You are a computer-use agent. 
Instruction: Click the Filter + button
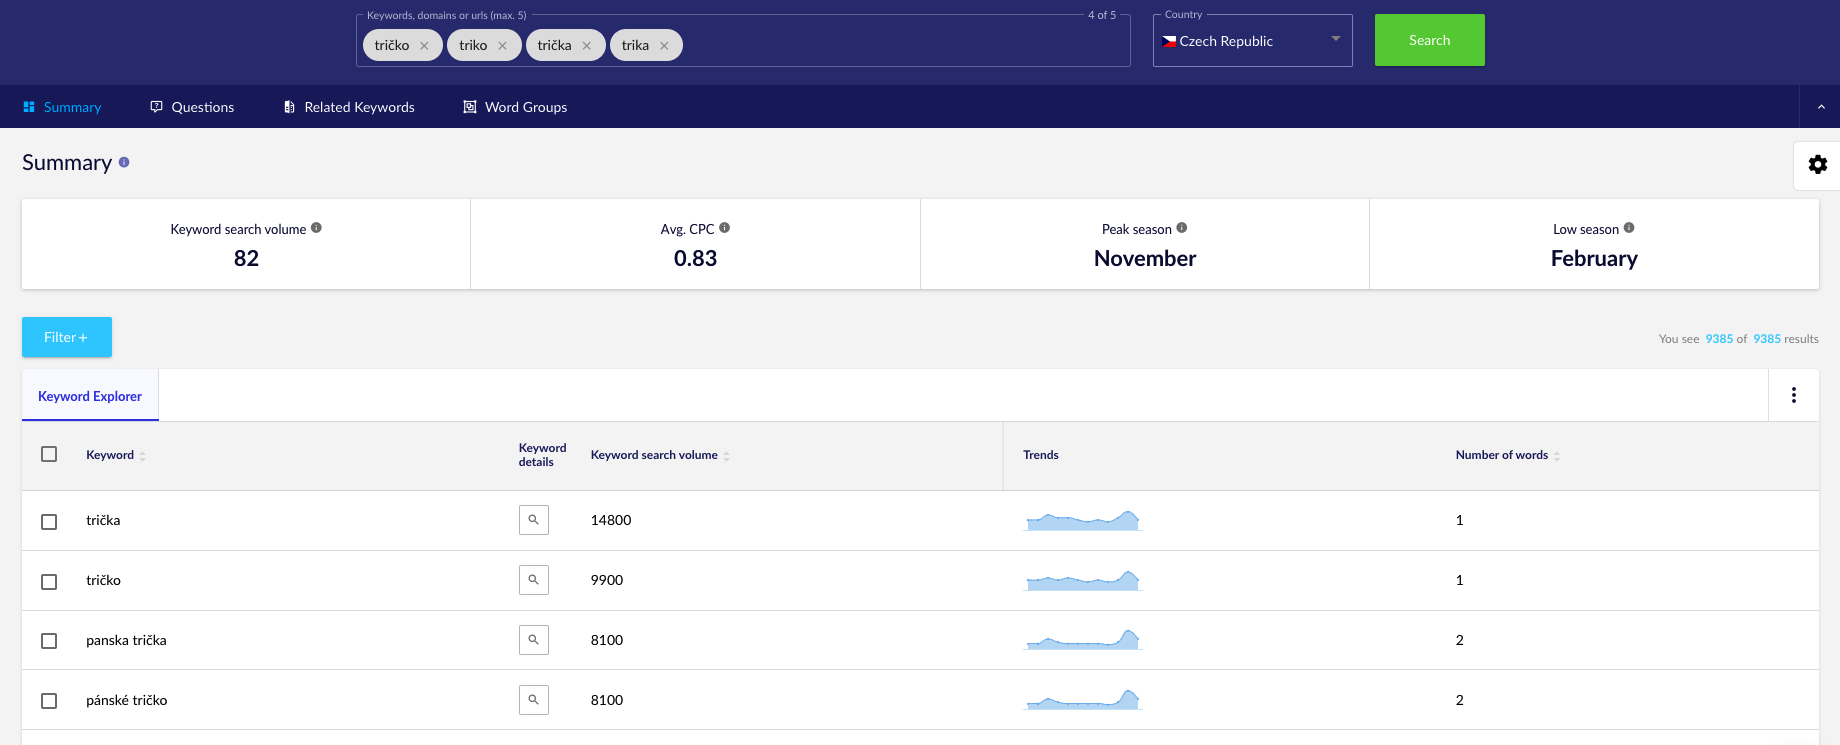67,337
